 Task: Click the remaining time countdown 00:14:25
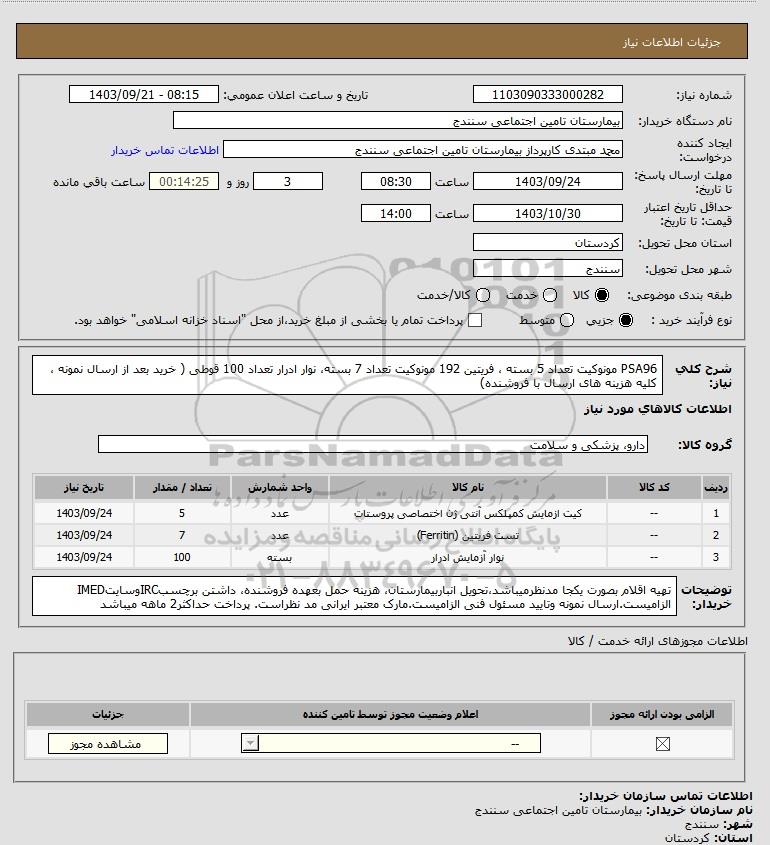[x=184, y=182]
